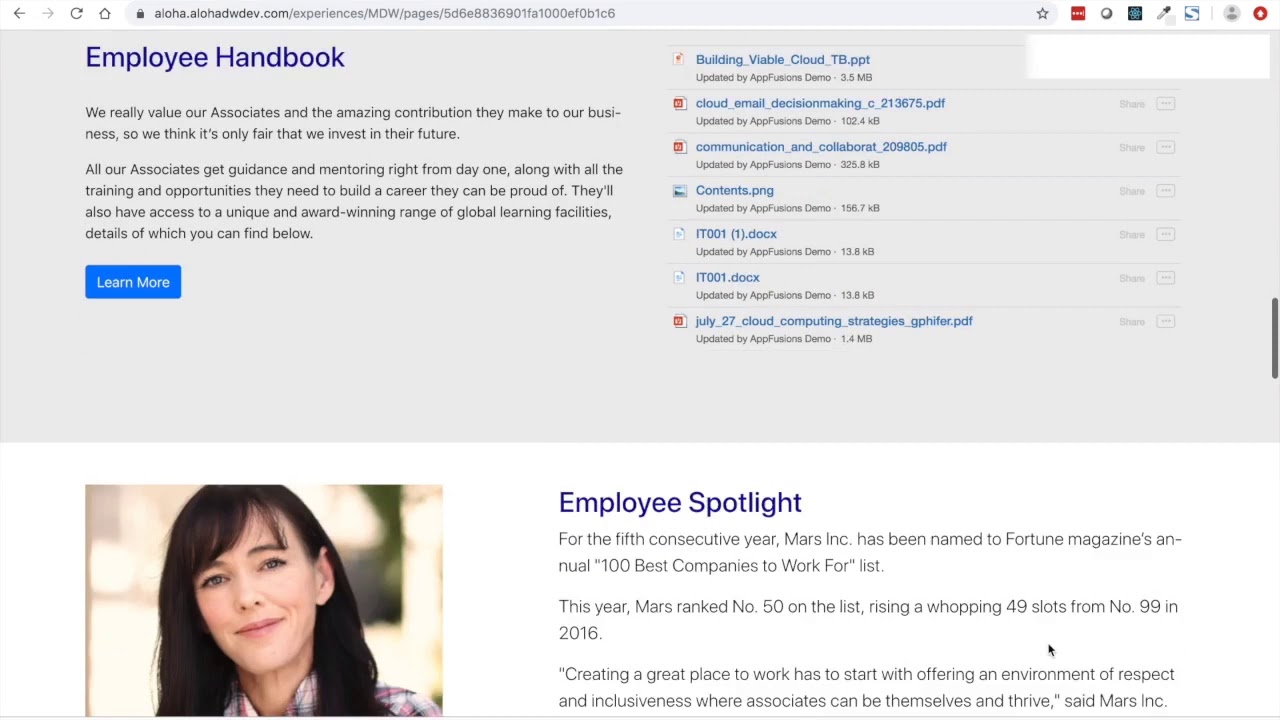Click the Employee Spotlight woman photo

pyautogui.click(x=264, y=600)
